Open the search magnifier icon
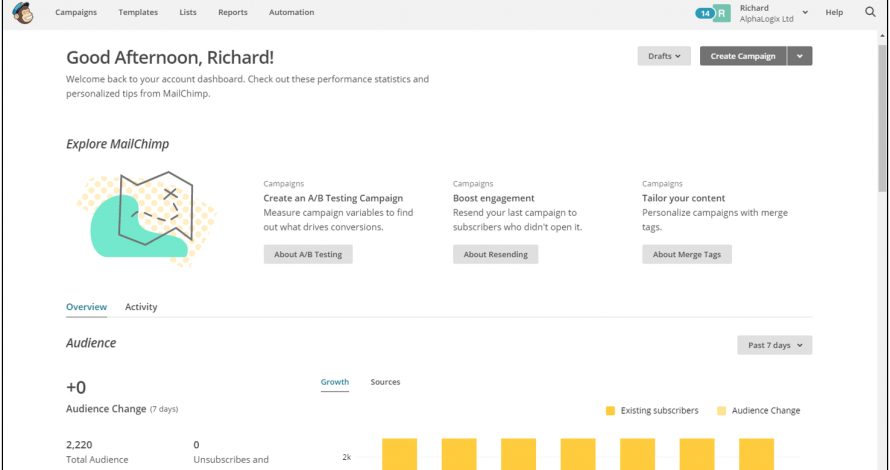 tap(870, 12)
